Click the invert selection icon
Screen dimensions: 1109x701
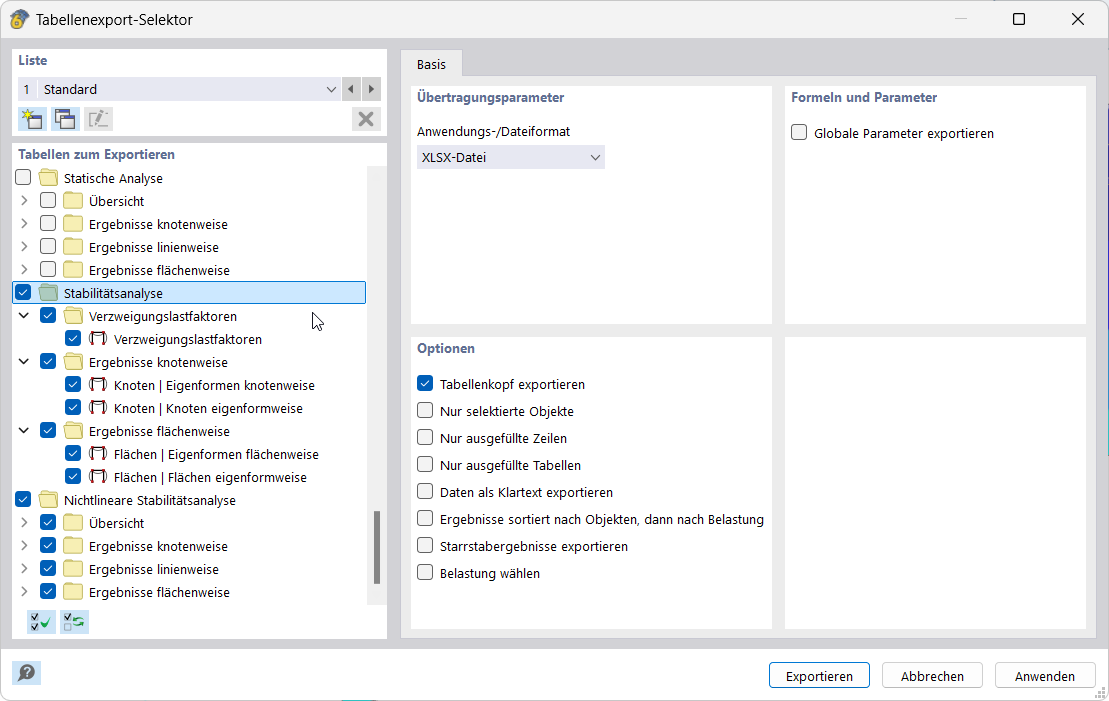(x=74, y=622)
